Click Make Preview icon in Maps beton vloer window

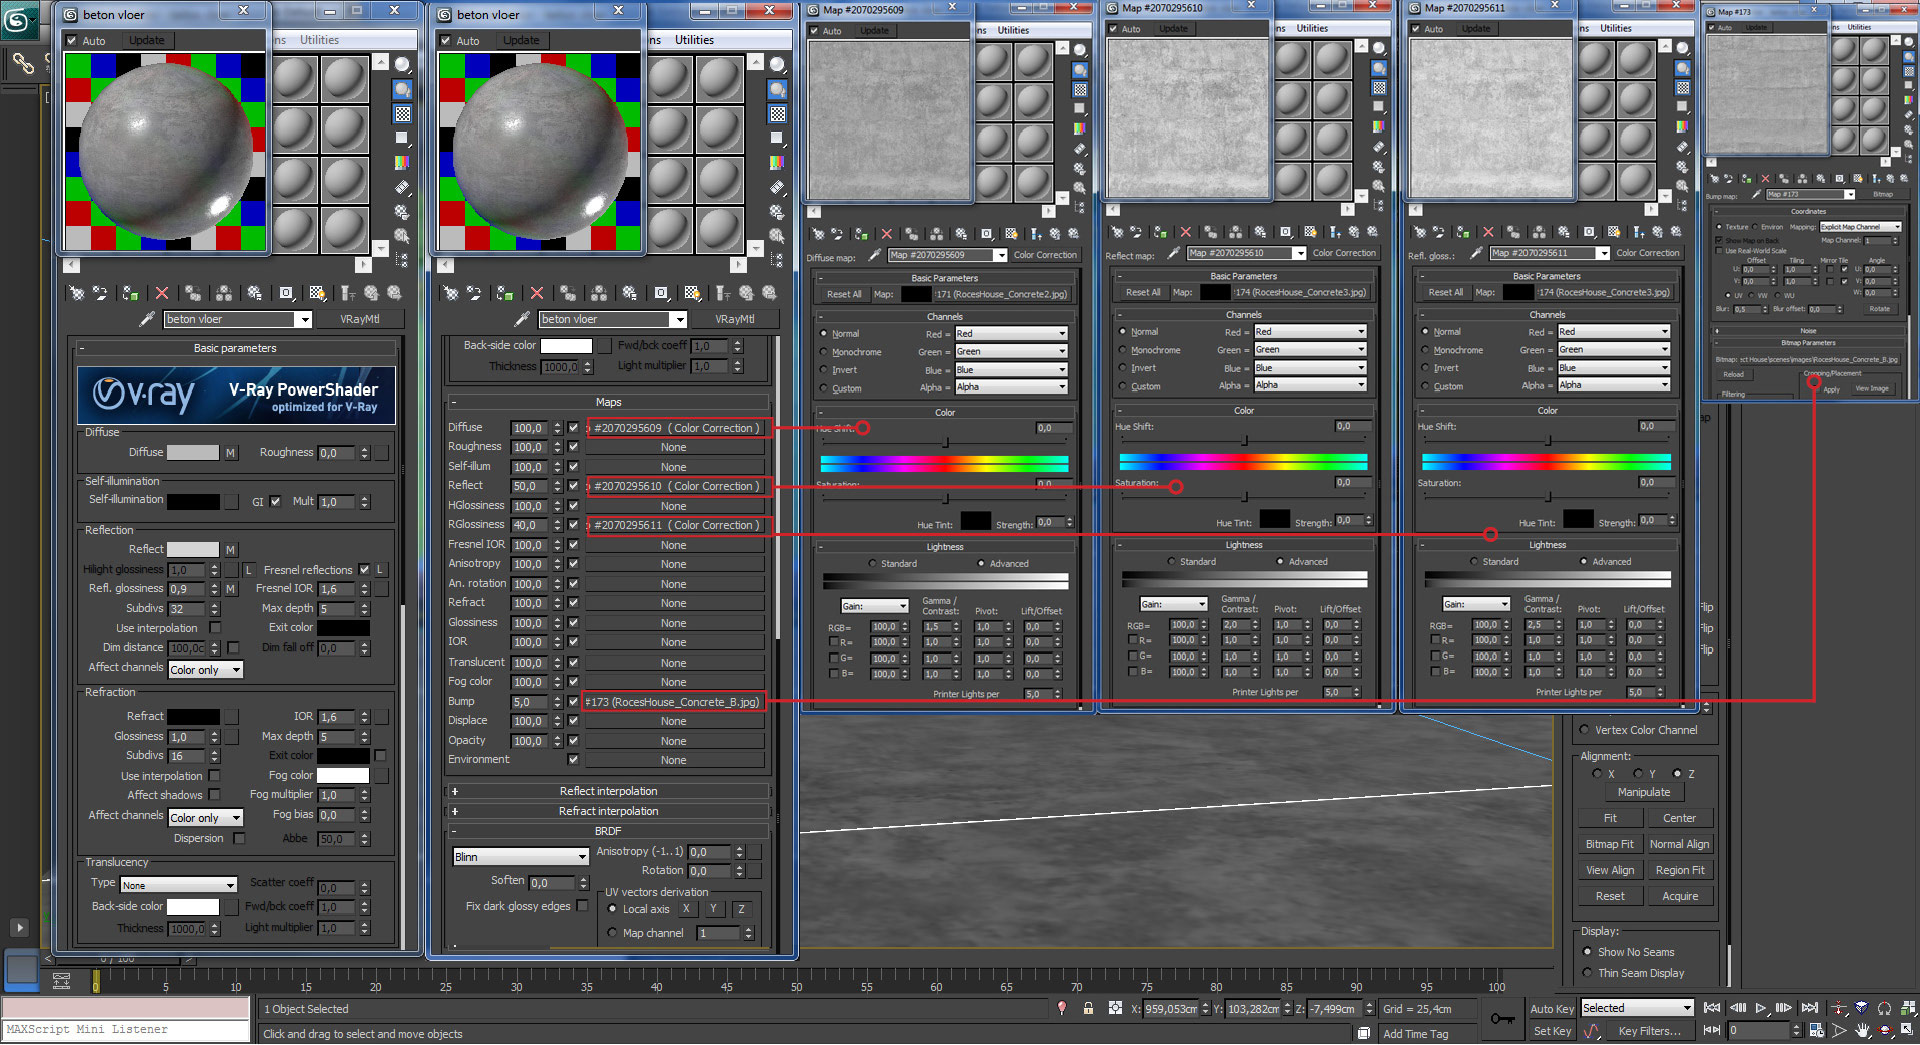(x=777, y=187)
